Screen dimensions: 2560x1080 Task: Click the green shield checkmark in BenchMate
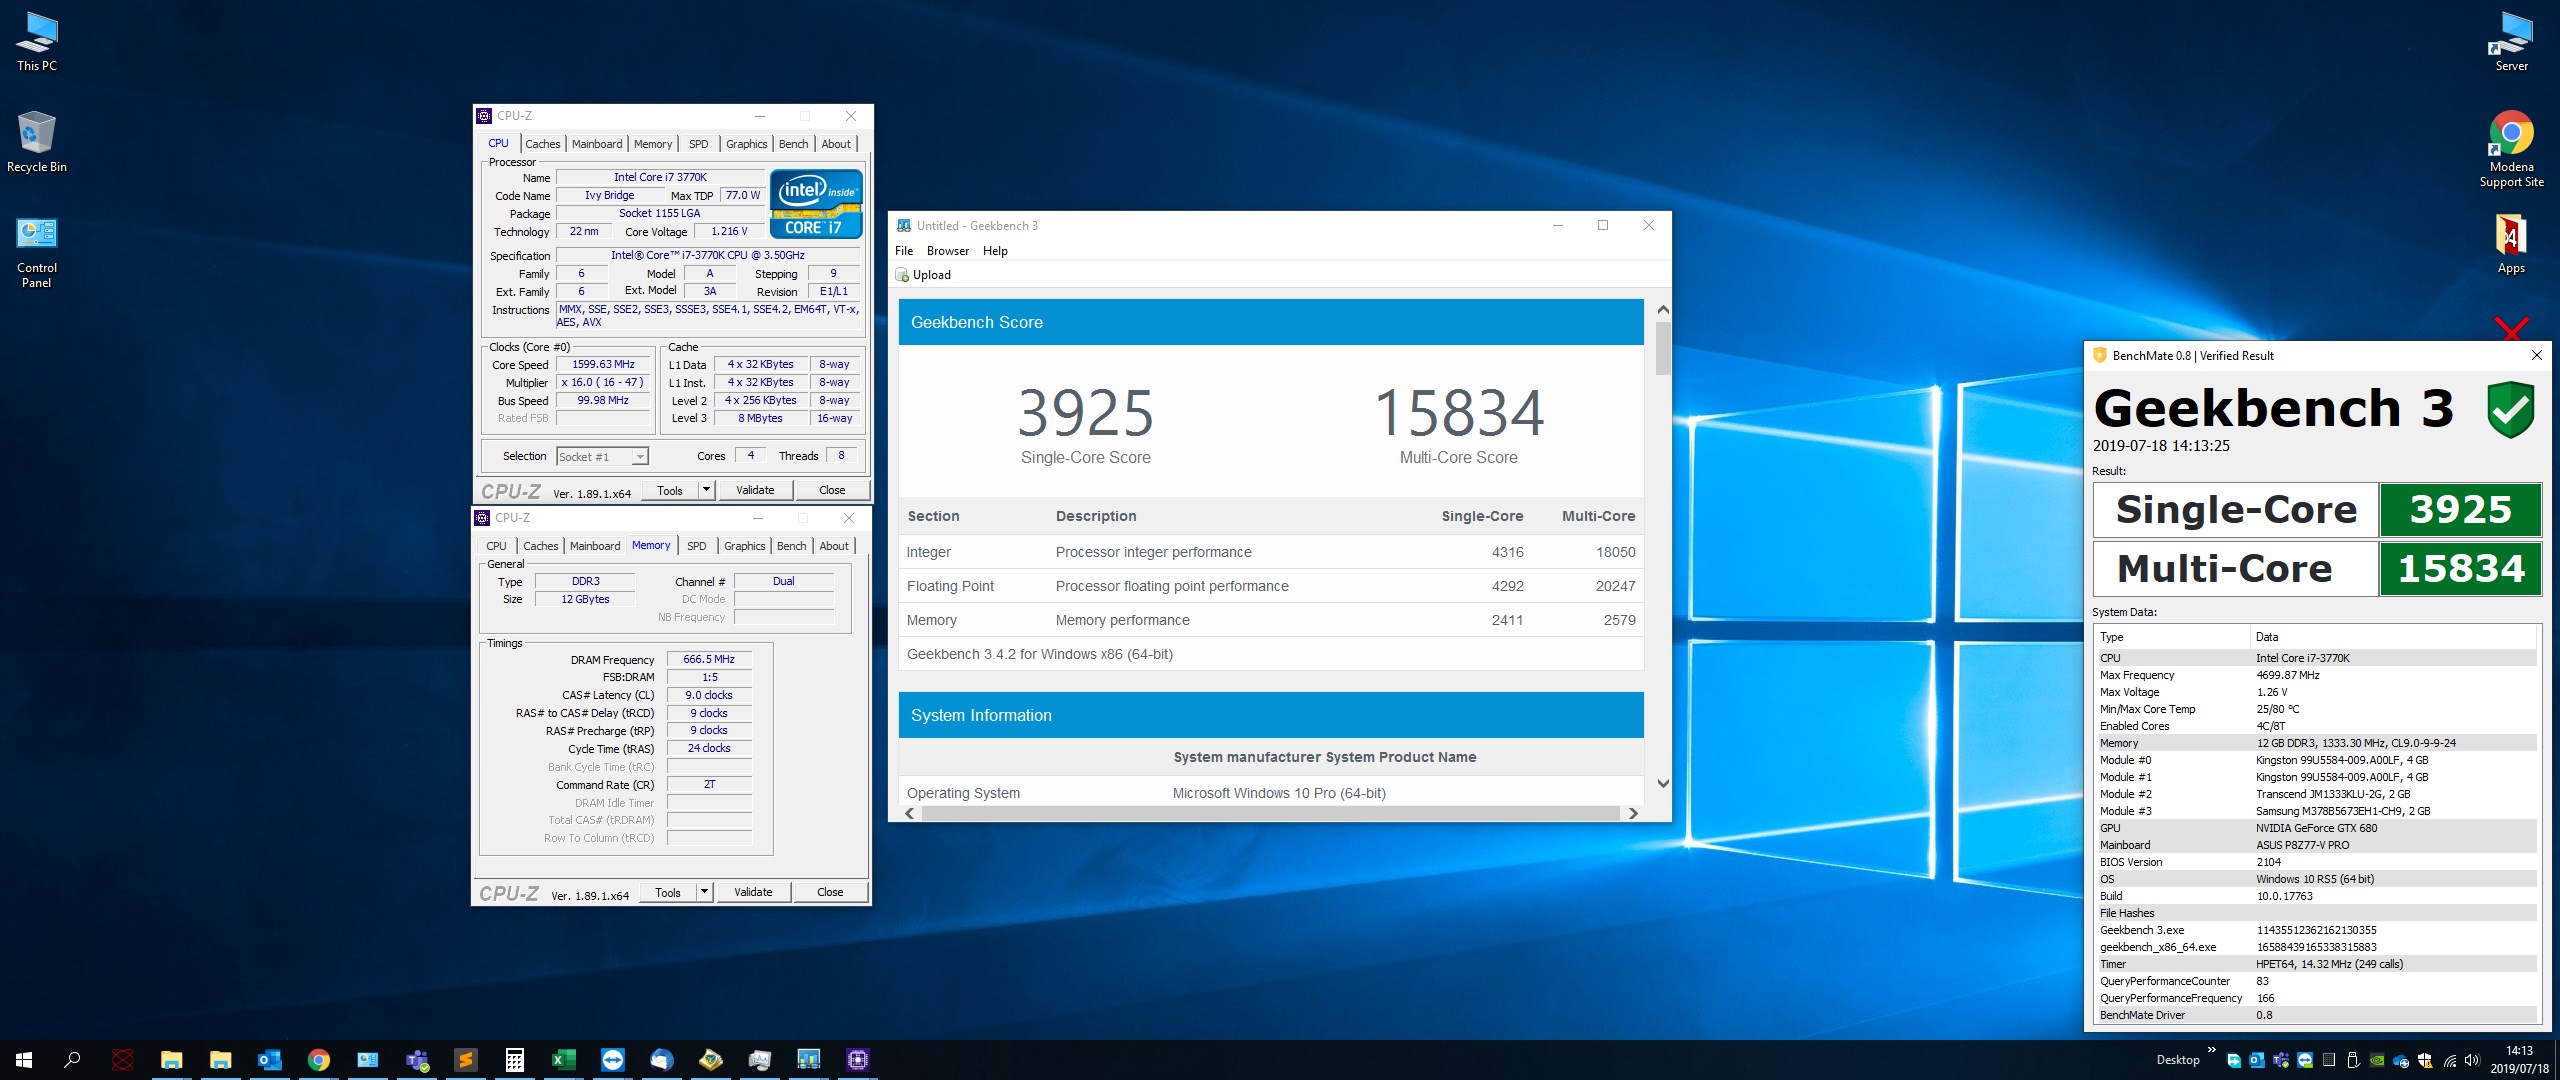[x=2510, y=409]
